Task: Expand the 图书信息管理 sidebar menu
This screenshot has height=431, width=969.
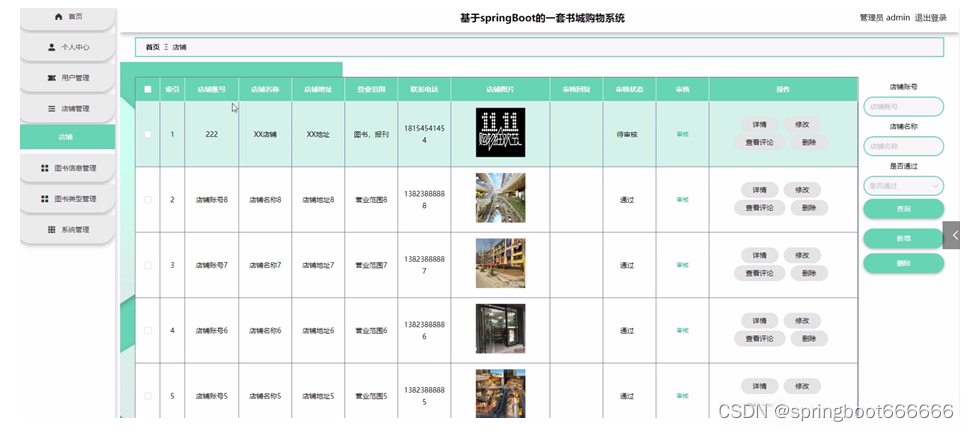Action: point(67,169)
